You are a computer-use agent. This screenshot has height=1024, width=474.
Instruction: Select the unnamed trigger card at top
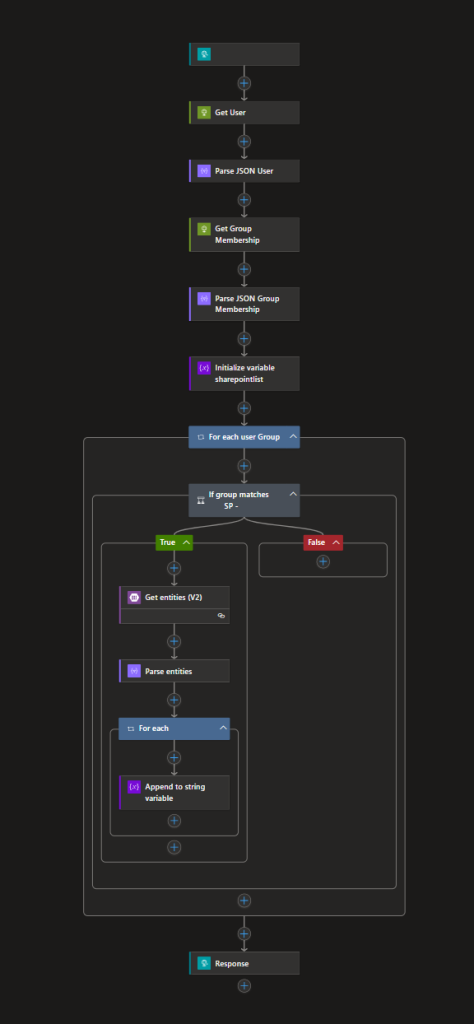point(244,54)
